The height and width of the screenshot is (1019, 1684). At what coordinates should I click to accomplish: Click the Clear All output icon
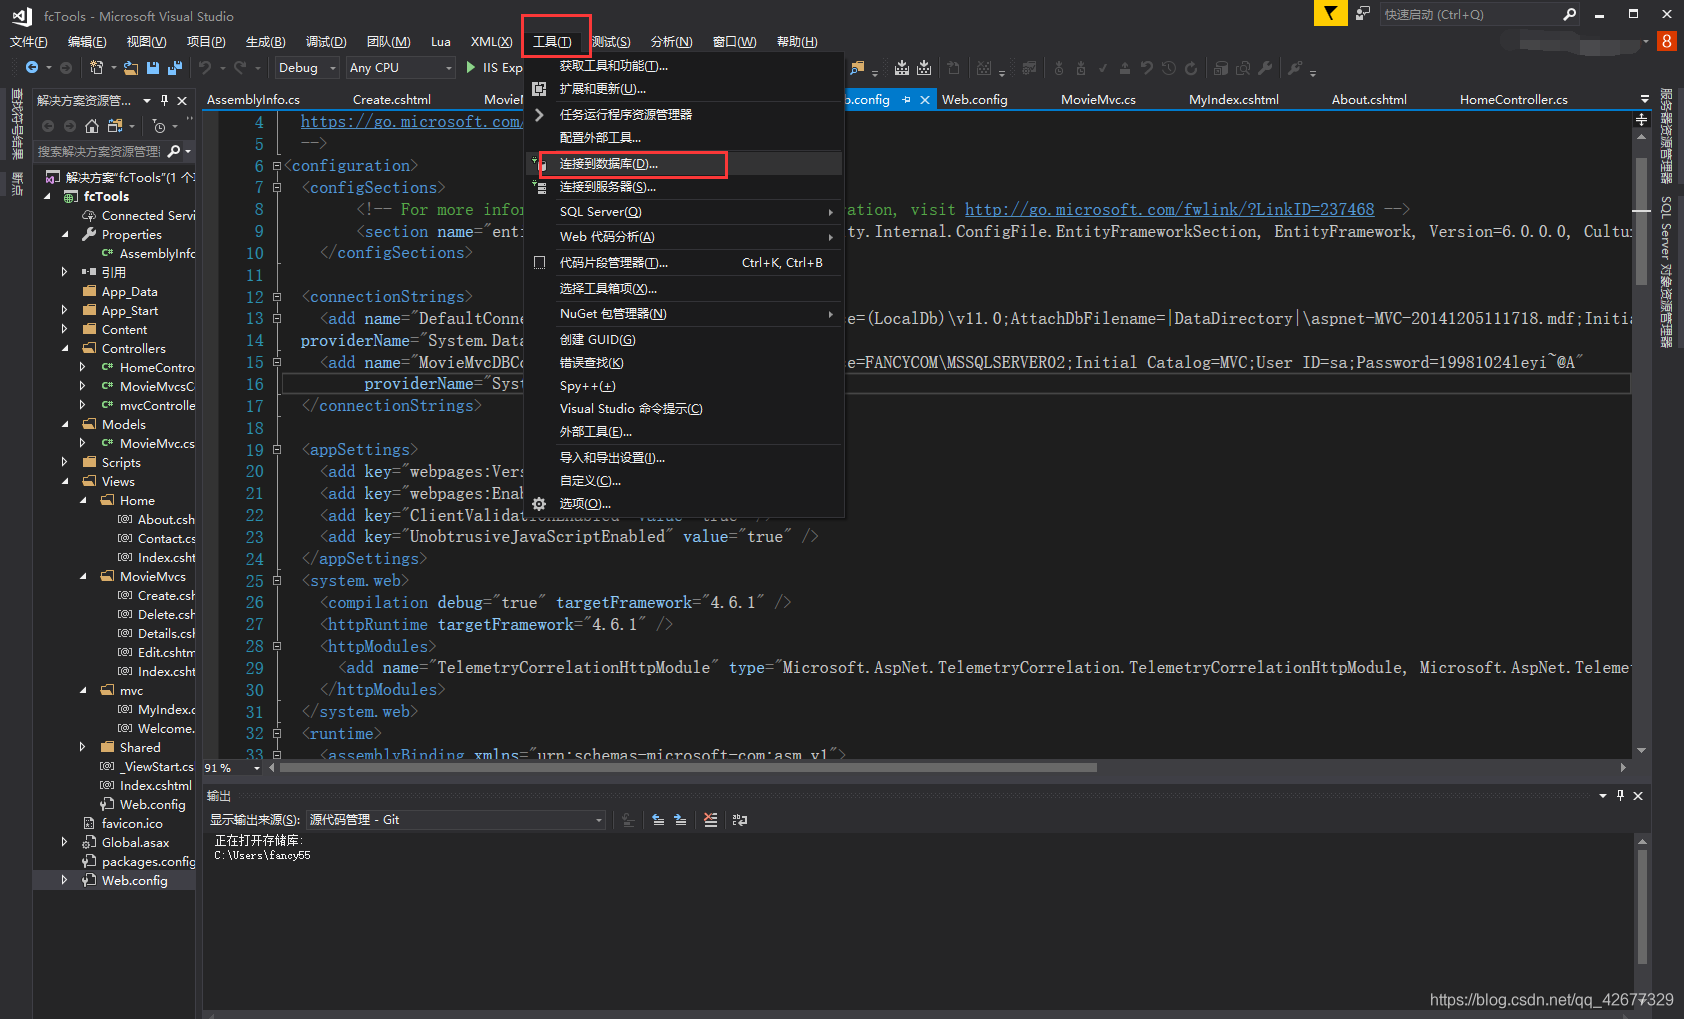point(710,820)
